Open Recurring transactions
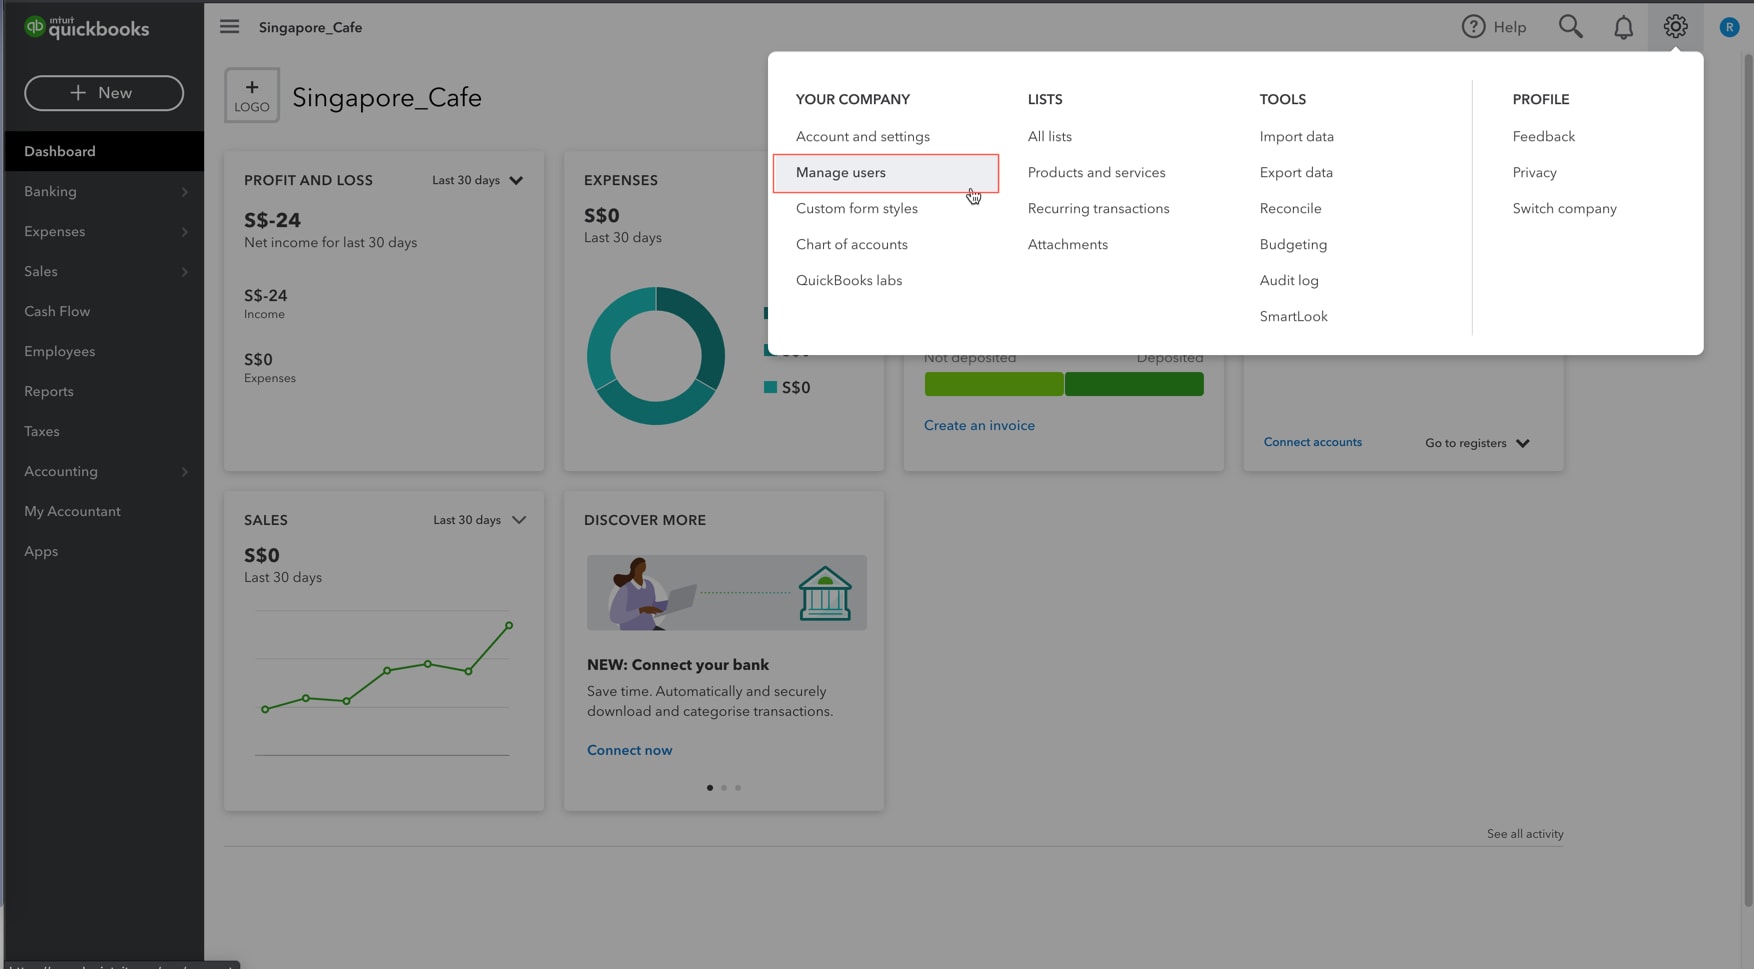 pos(1098,208)
